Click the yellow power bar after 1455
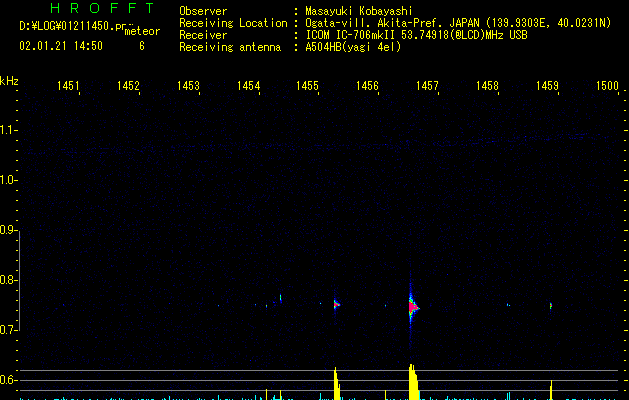The width and height of the screenshot is (629, 400). coord(337,384)
